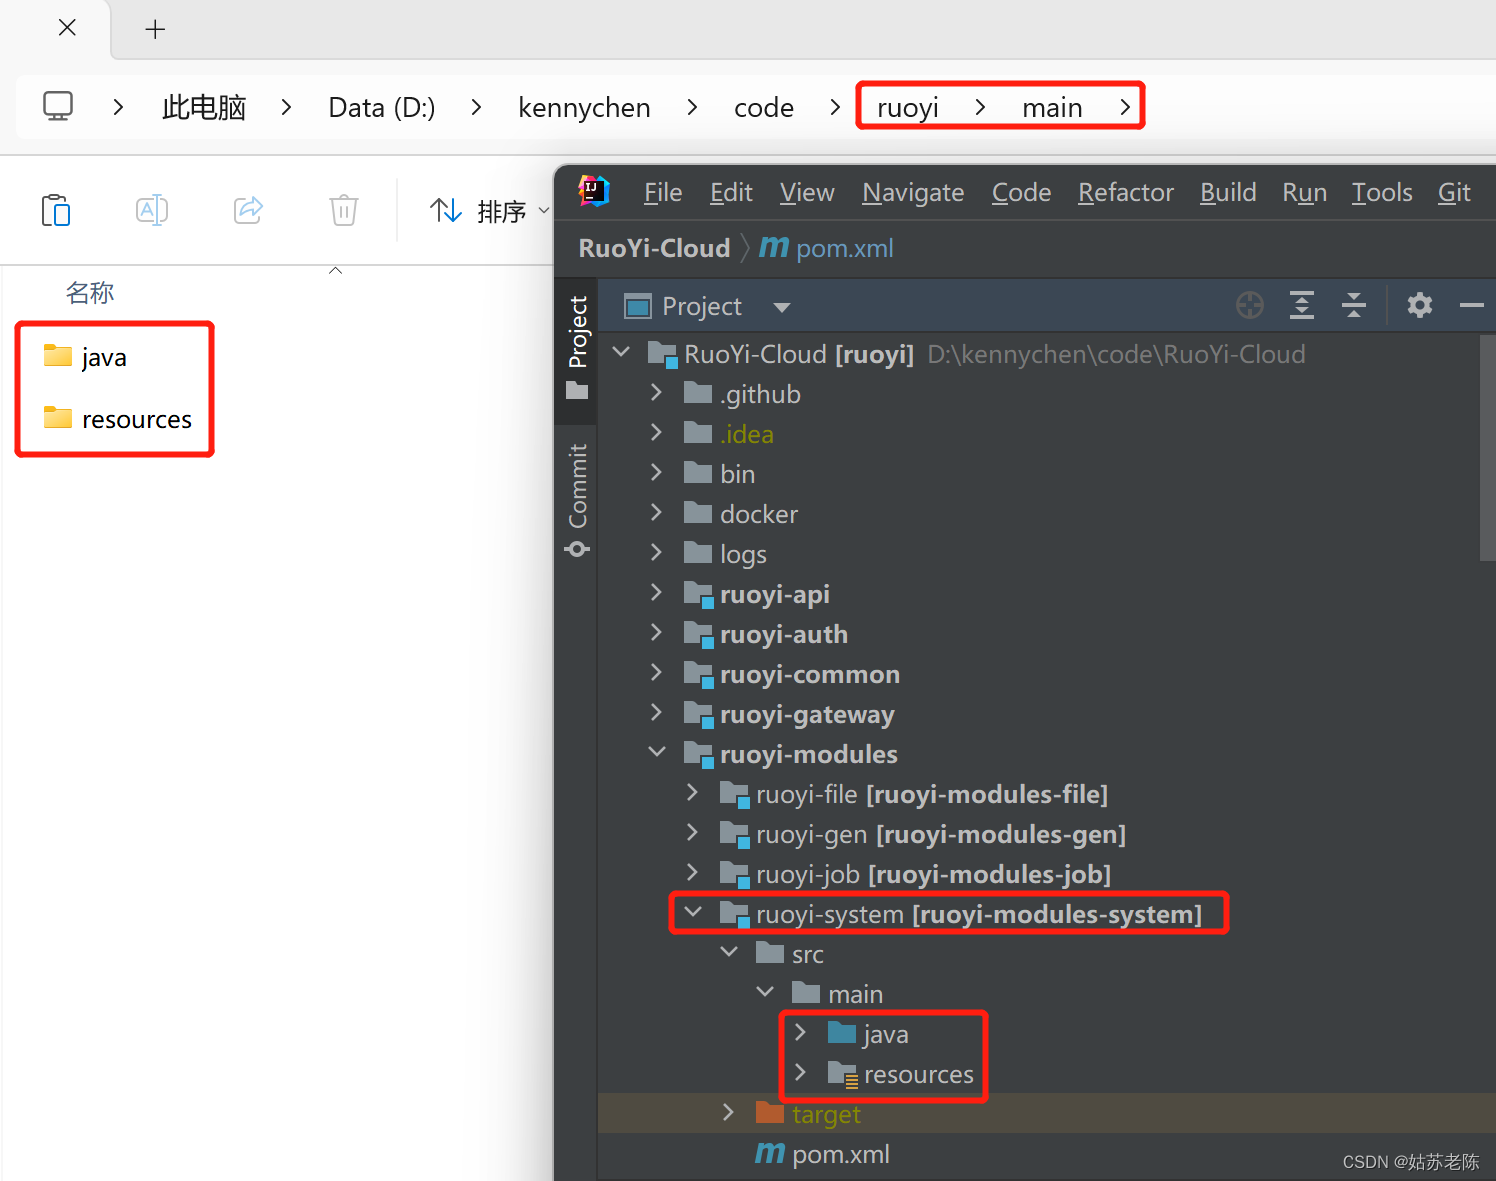Screen dimensions: 1496x1181
Task: Collapse the ruoyi-system module
Action: [x=693, y=913]
